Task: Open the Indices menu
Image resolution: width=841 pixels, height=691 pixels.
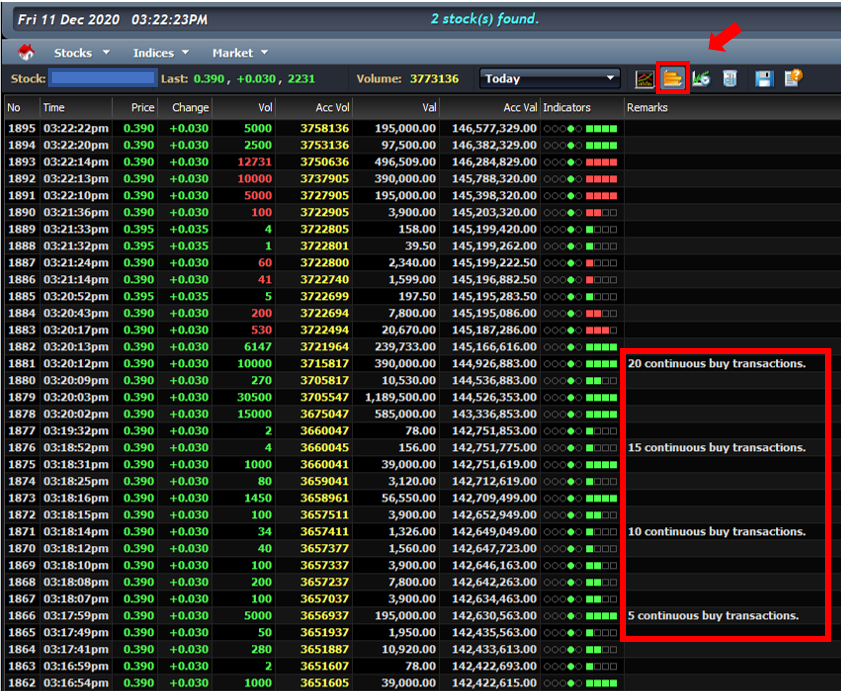Action: (151, 52)
